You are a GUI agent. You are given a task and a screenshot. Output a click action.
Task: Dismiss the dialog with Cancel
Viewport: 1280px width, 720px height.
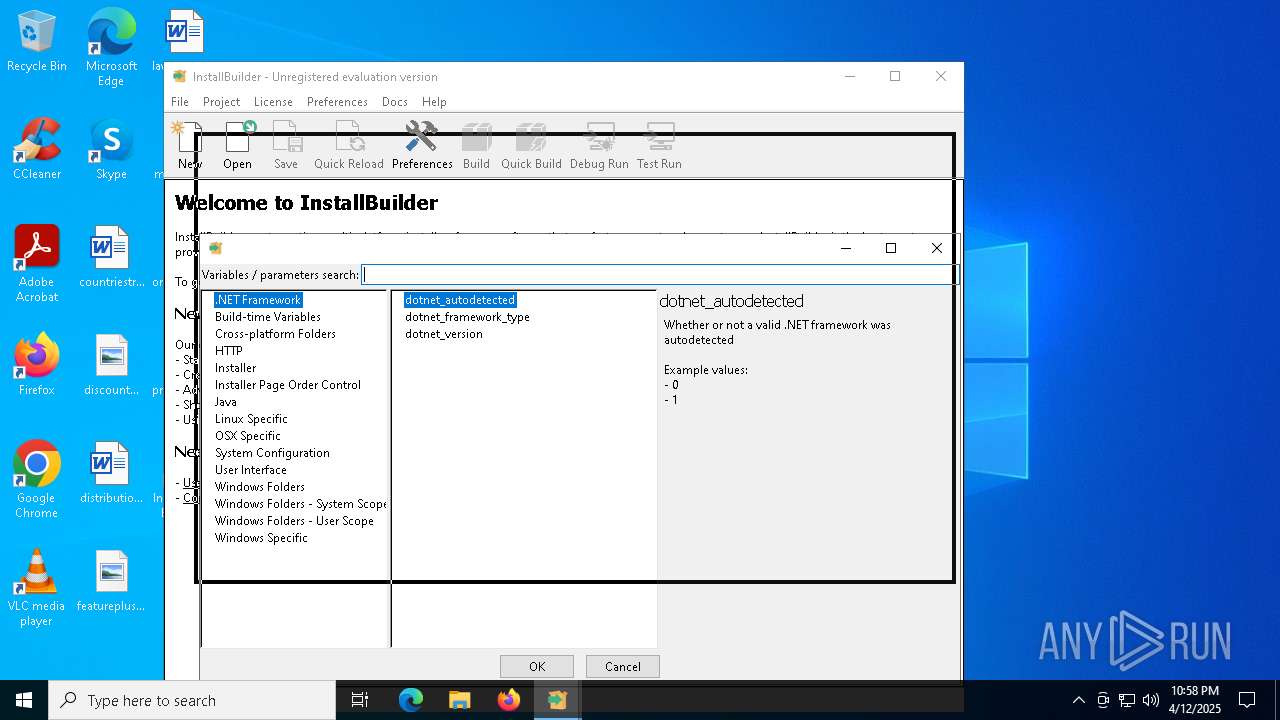coord(623,667)
